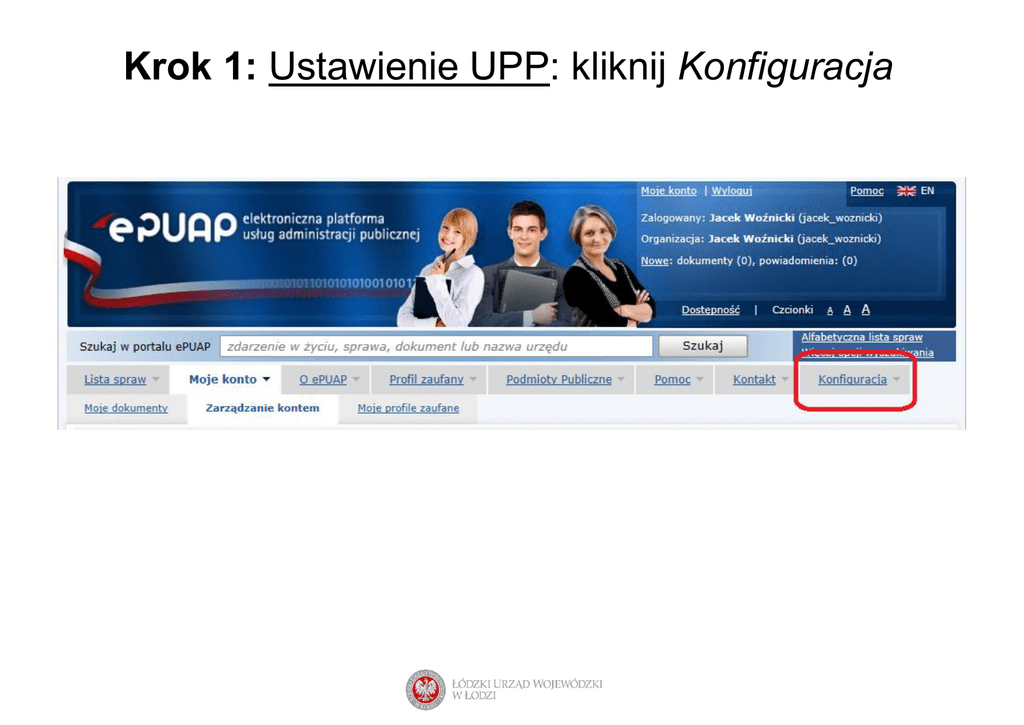This screenshot has width=1024, height=725.
Task: Open the Kontakt menu
Action: pyautogui.click(x=754, y=380)
